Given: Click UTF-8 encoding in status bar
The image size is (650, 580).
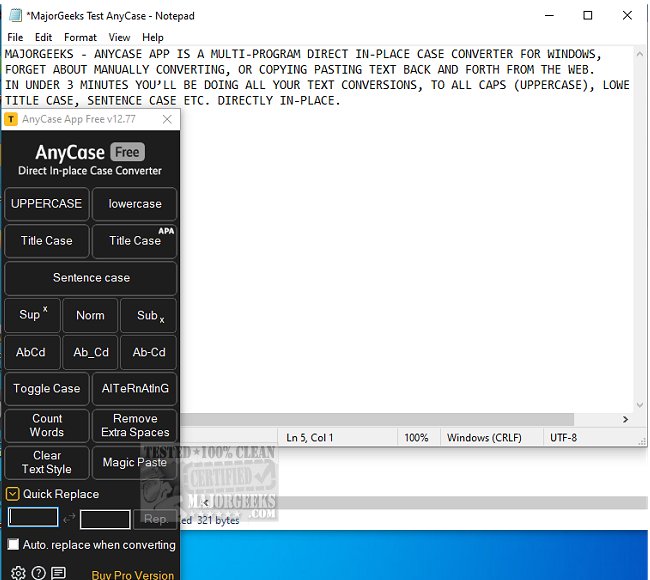Looking at the screenshot, I should tap(563, 438).
